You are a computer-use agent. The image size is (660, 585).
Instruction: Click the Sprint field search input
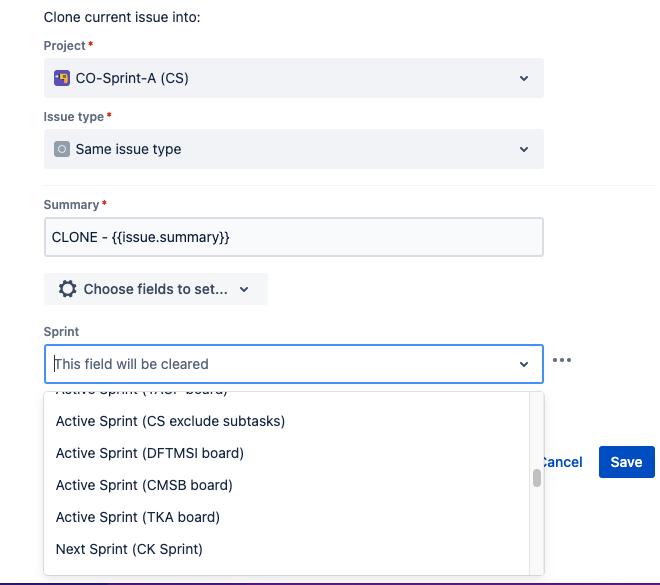pyautogui.click(x=280, y=364)
